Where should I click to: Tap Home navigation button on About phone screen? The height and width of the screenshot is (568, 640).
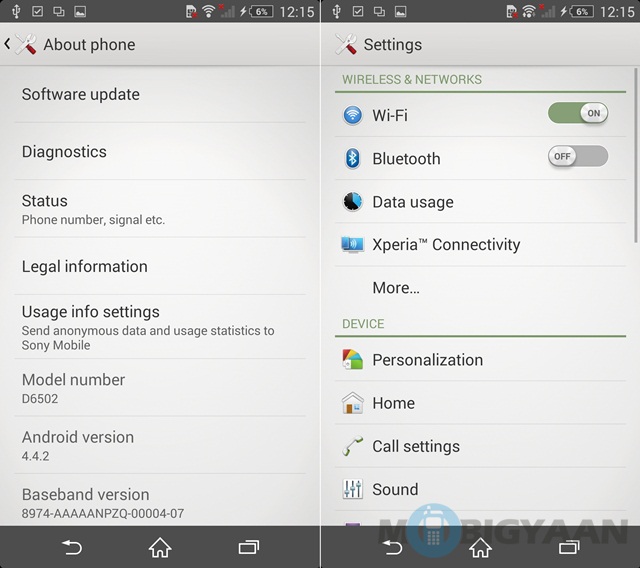click(160, 547)
